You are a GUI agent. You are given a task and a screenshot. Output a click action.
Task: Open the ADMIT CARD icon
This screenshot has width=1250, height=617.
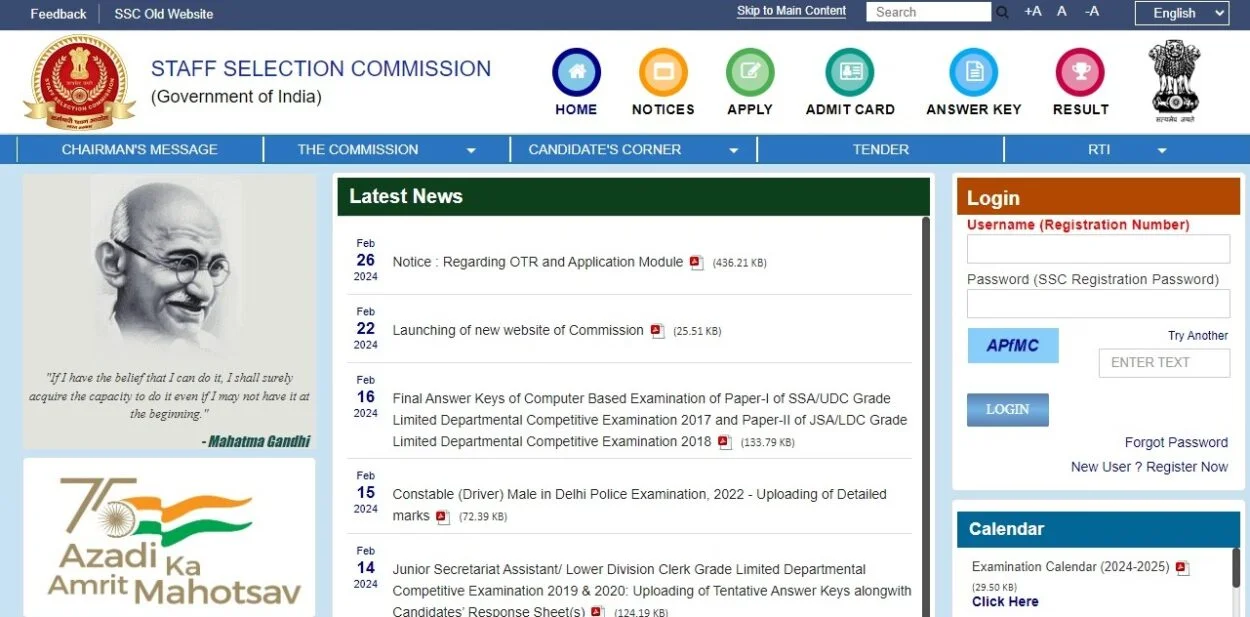850,72
